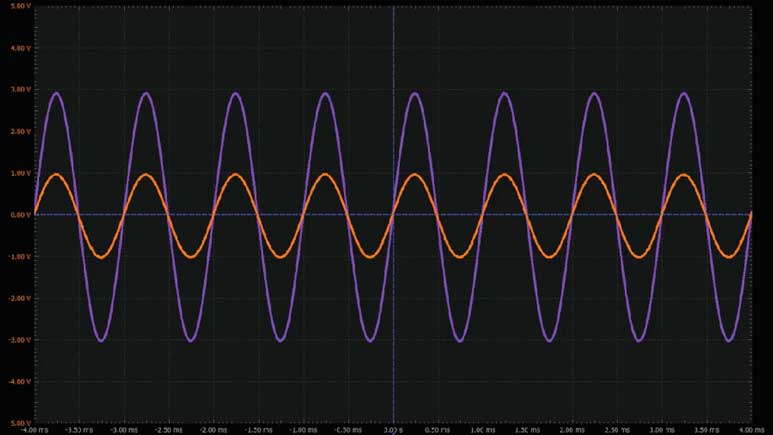Click the 1.50 ms time axis label
773x435 pixels.
point(527,430)
